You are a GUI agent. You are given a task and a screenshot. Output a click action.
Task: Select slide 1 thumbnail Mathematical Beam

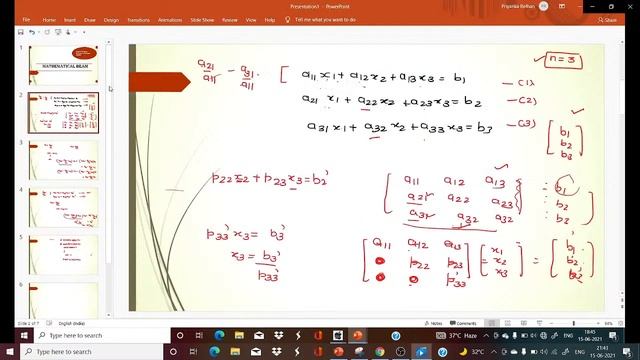(64, 65)
